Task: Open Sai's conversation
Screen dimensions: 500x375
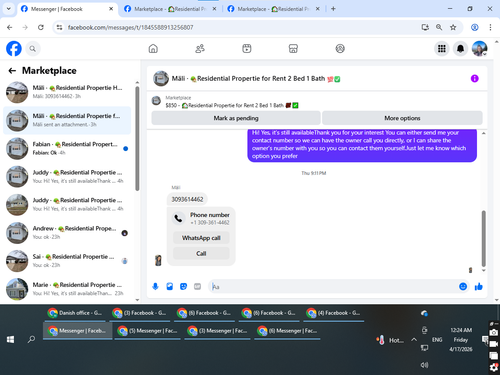Action: click(x=67, y=261)
